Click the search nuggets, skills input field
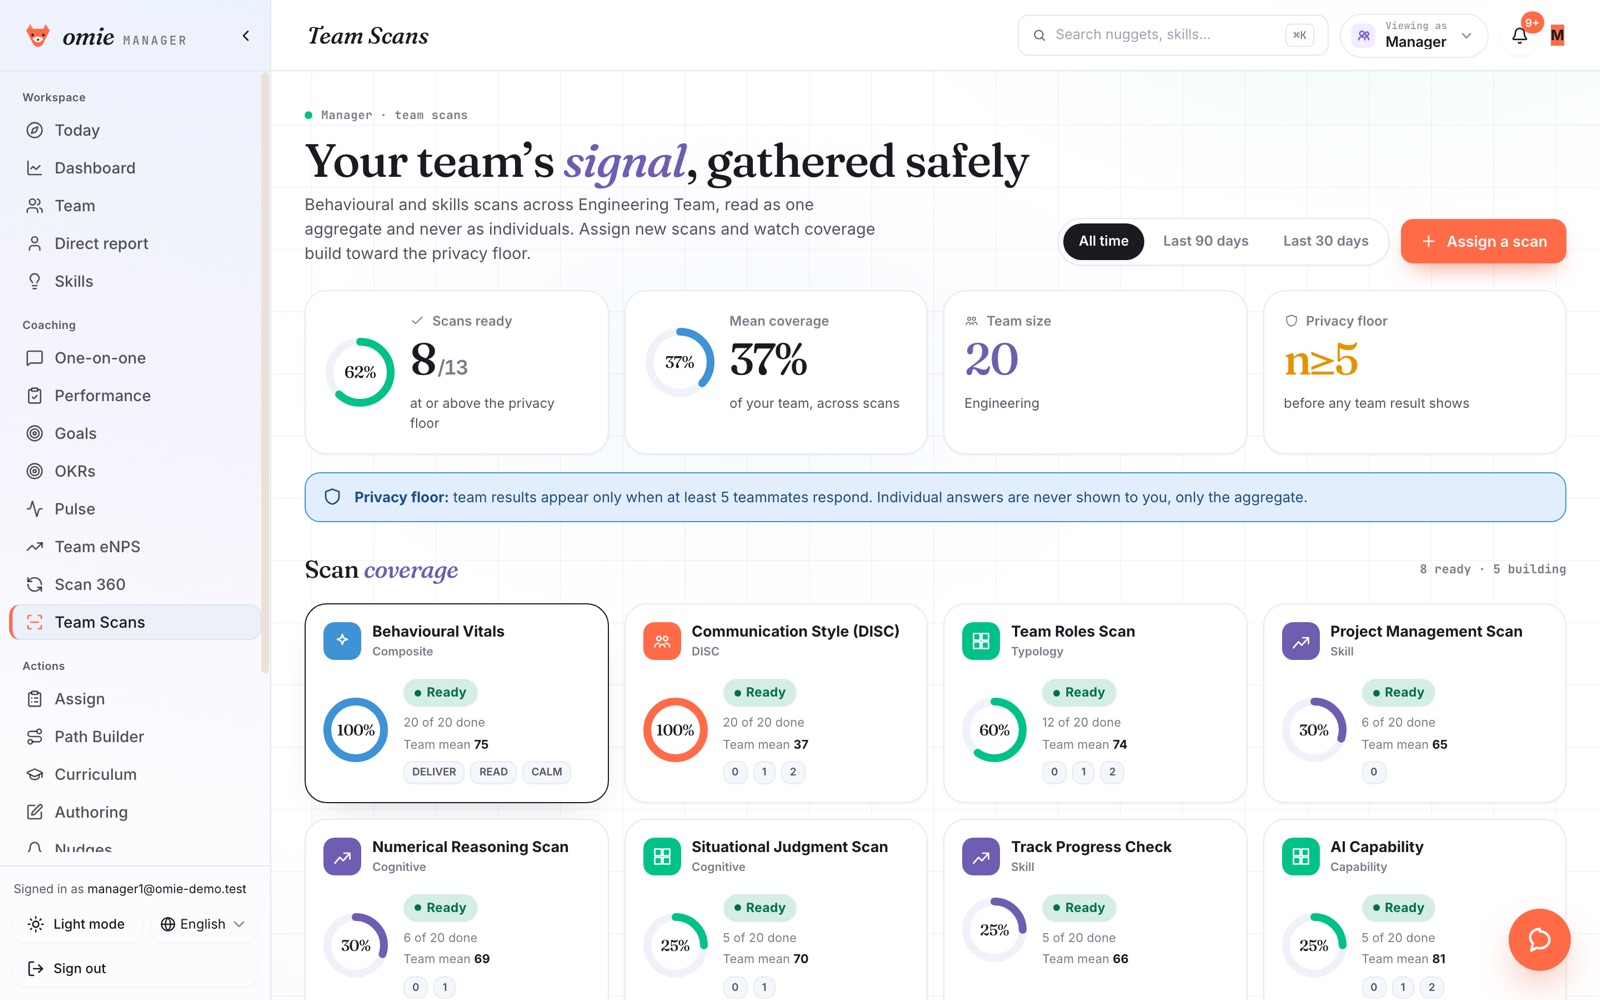The width and height of the screenshot is (1600, 1000). click(x=1172, y=35)
